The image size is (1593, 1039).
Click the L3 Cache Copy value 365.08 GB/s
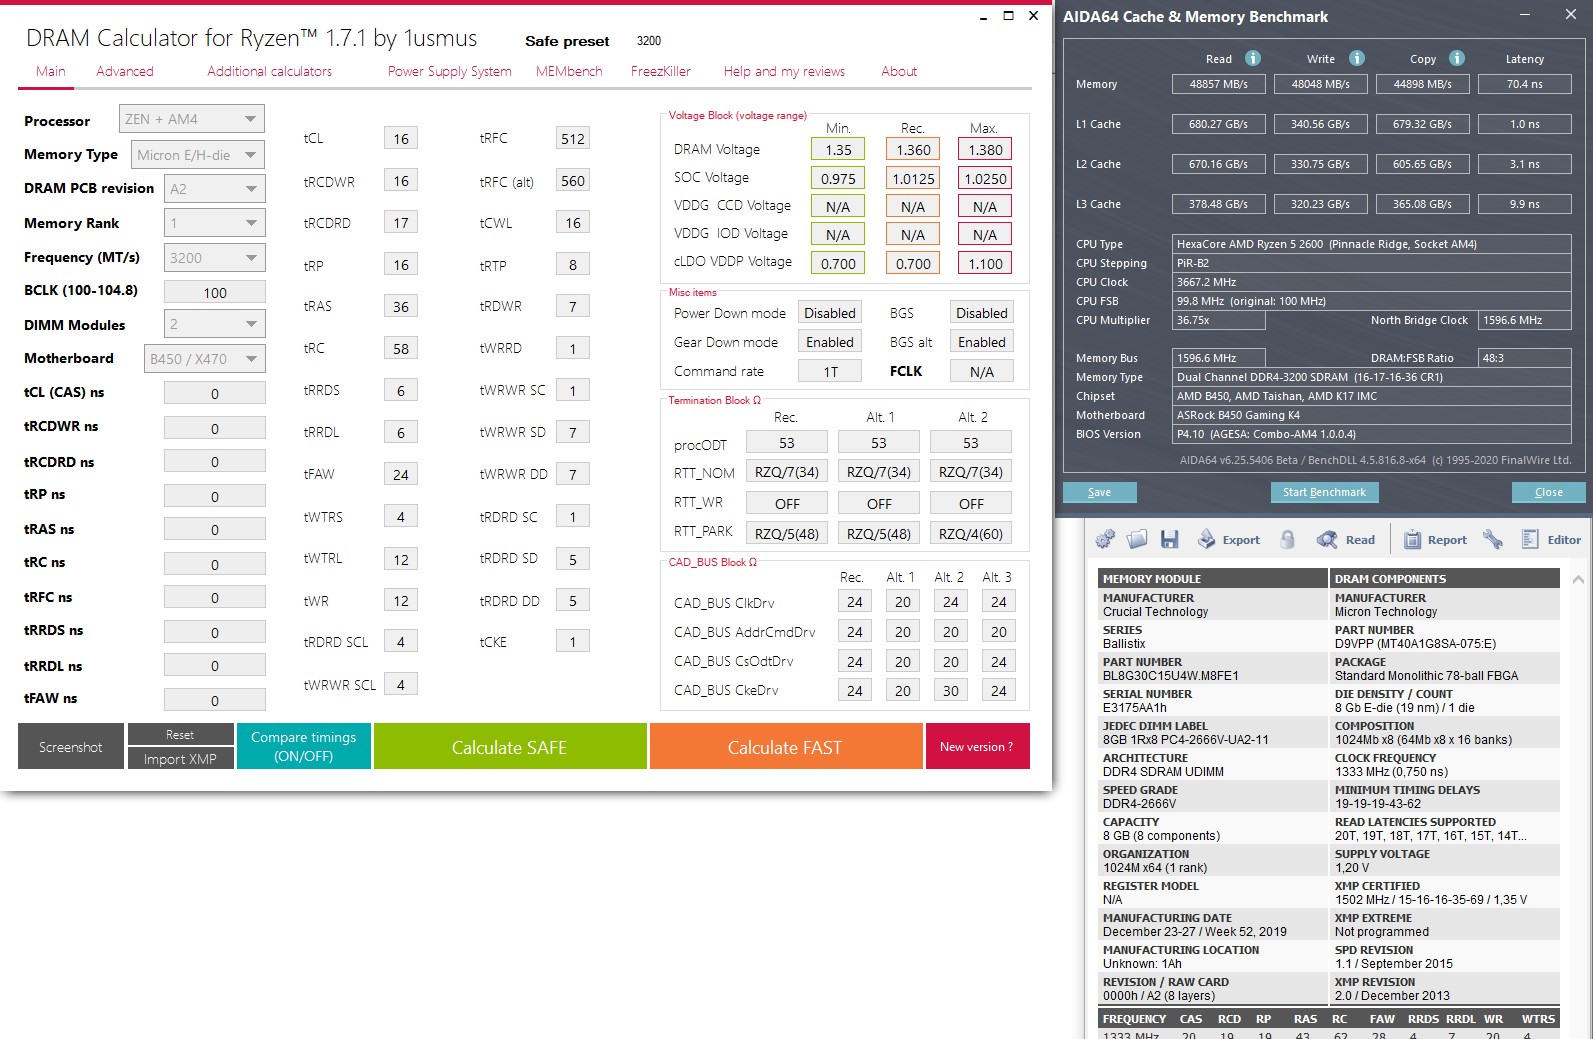1422,204
